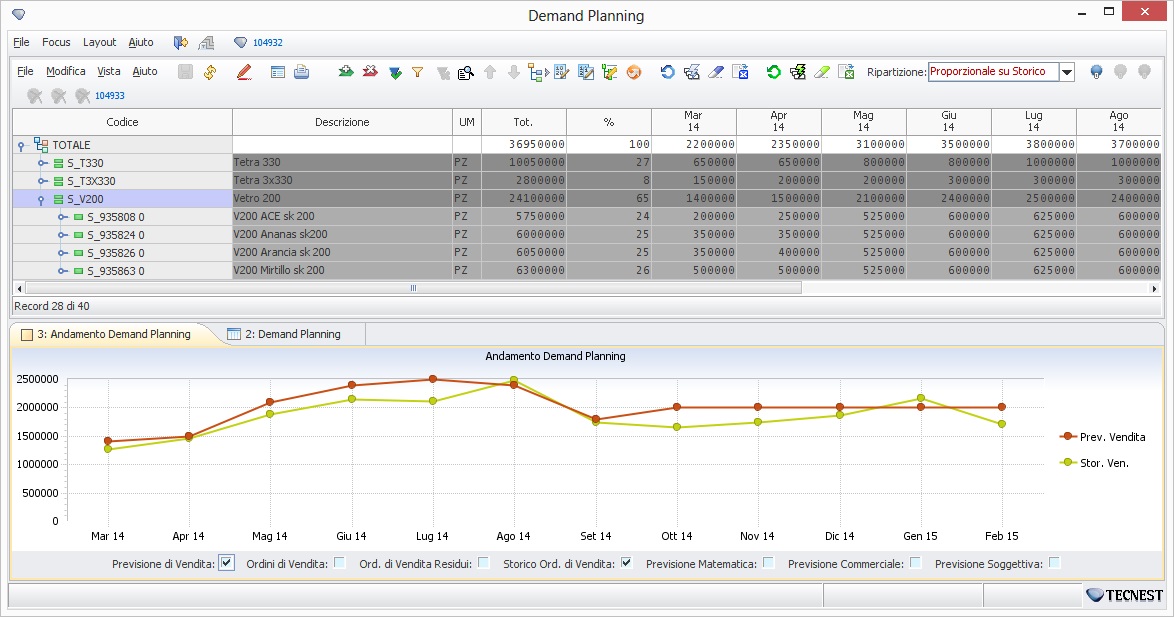Click the exit door icon in top menu bar
The image size is (1174, 617).
point(180,43)
